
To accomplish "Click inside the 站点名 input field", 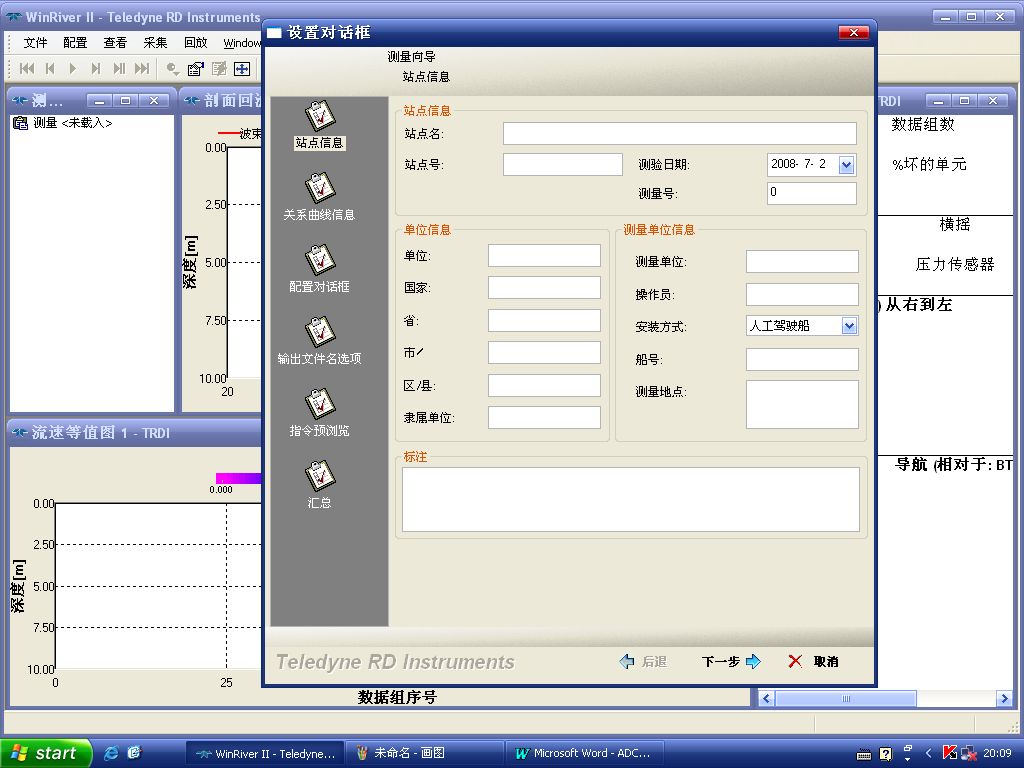I will coord(678,132).
